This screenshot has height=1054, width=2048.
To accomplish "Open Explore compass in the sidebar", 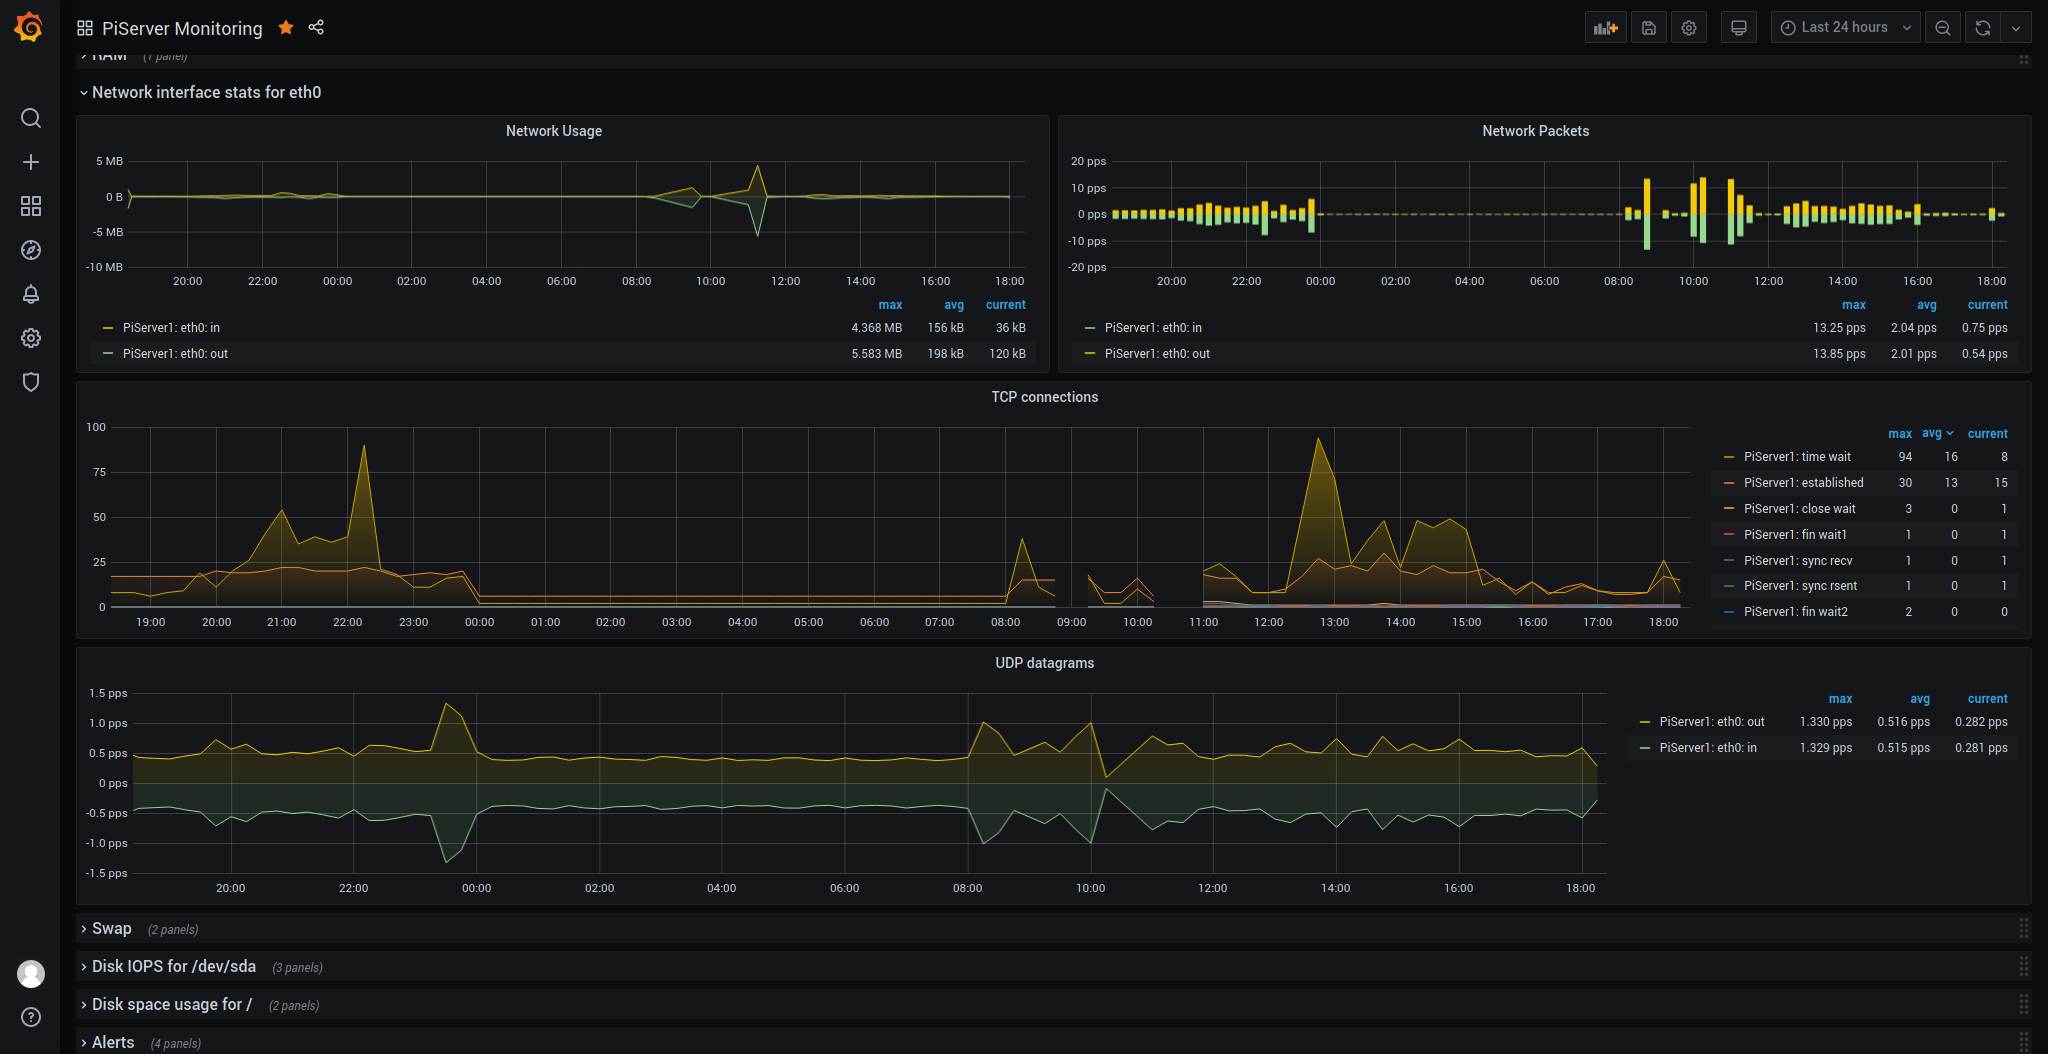I will coord(31,250).
